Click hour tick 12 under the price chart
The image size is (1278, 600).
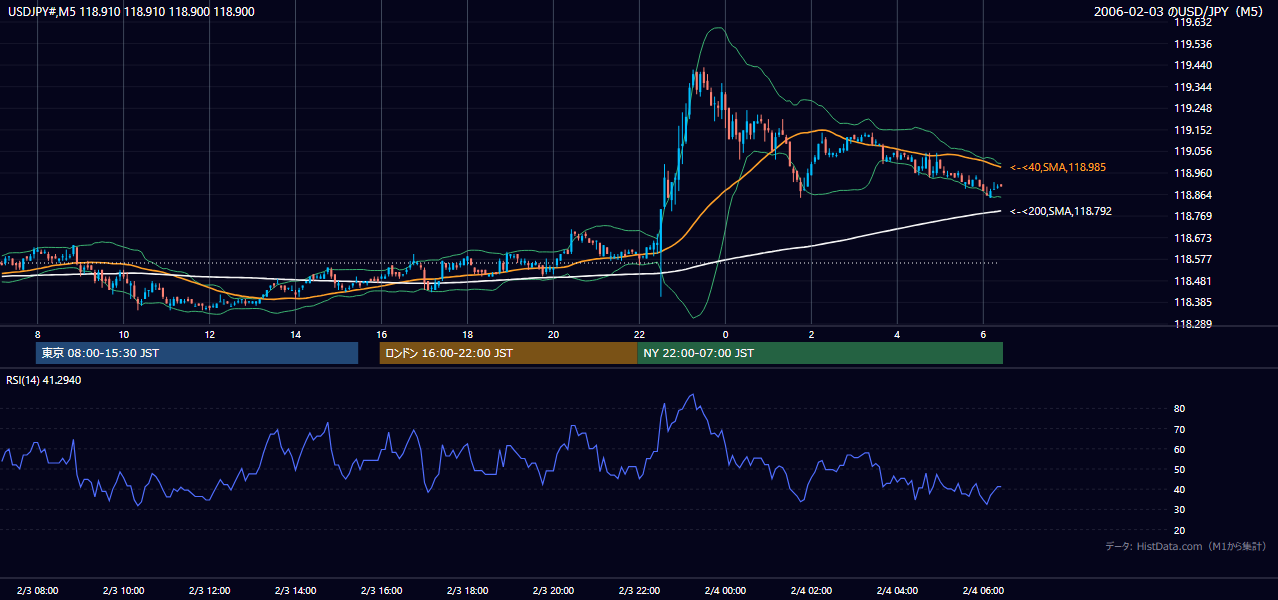point(209,334)
